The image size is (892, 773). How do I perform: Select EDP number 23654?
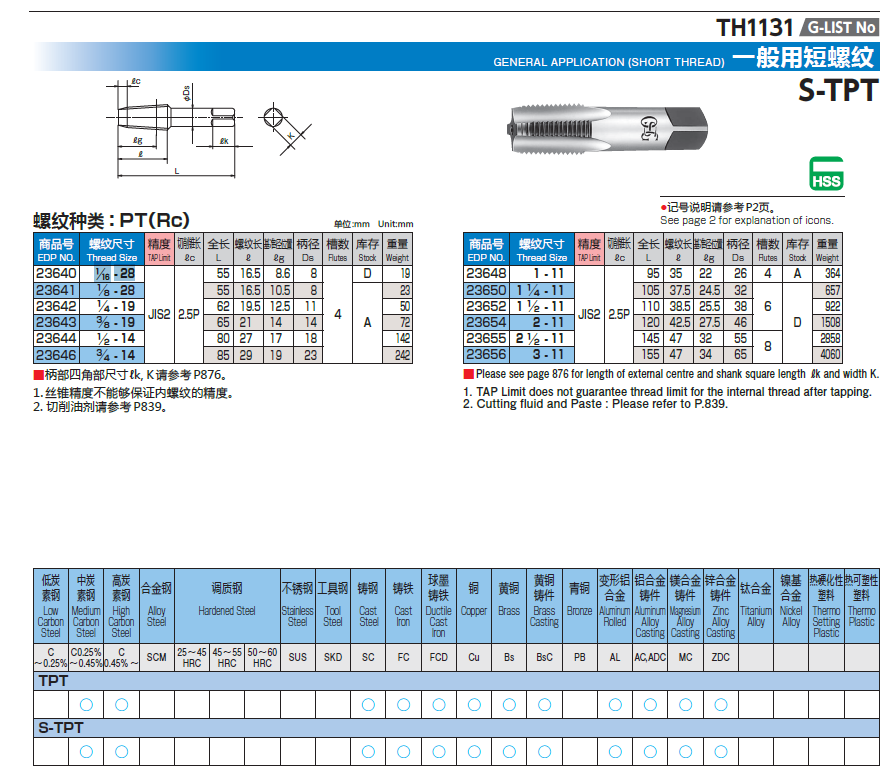click(486, 322)
